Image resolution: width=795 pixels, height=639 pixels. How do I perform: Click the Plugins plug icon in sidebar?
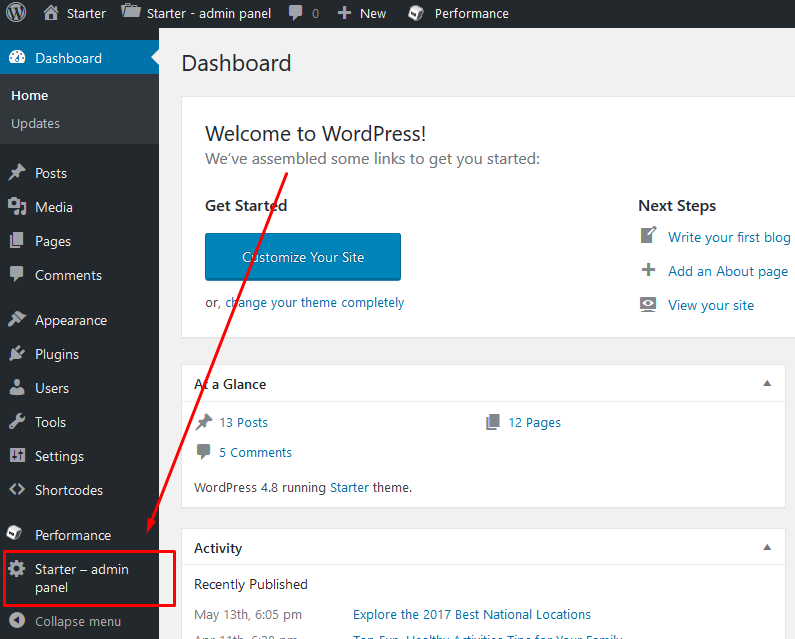point(17,354)
